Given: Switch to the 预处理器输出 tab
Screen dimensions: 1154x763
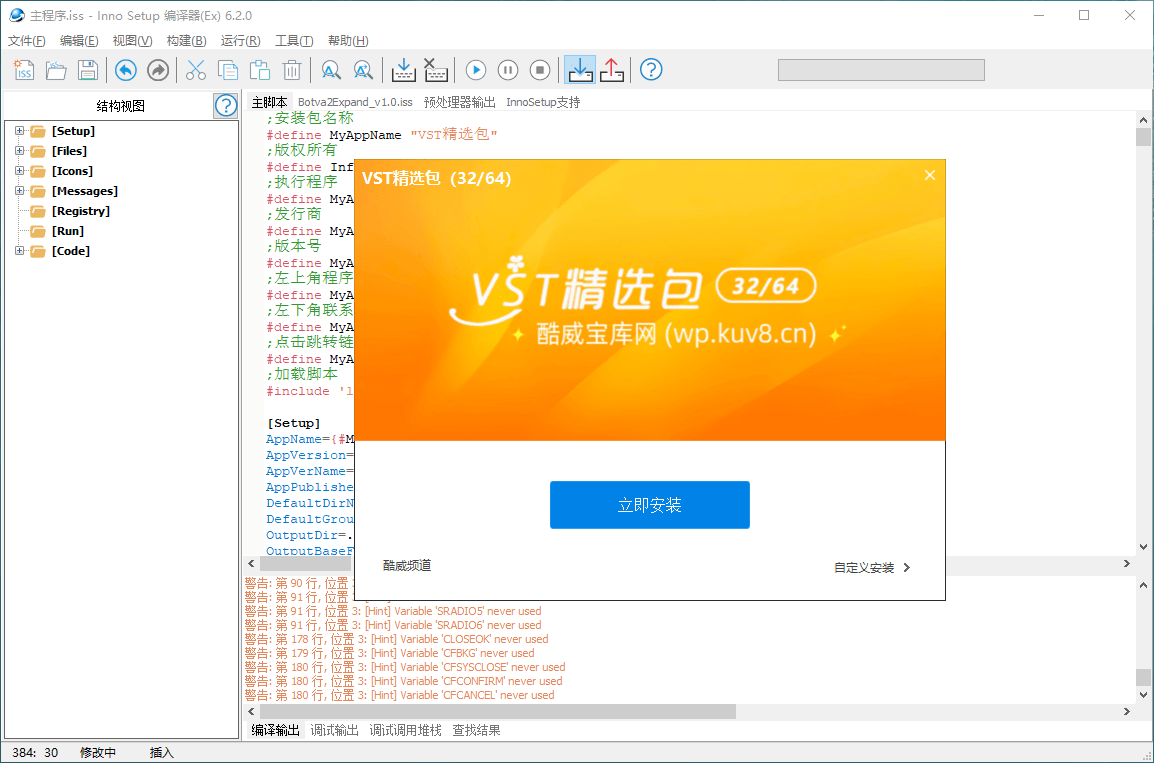Looking at the screenshot, I should [x=459, y=102].
